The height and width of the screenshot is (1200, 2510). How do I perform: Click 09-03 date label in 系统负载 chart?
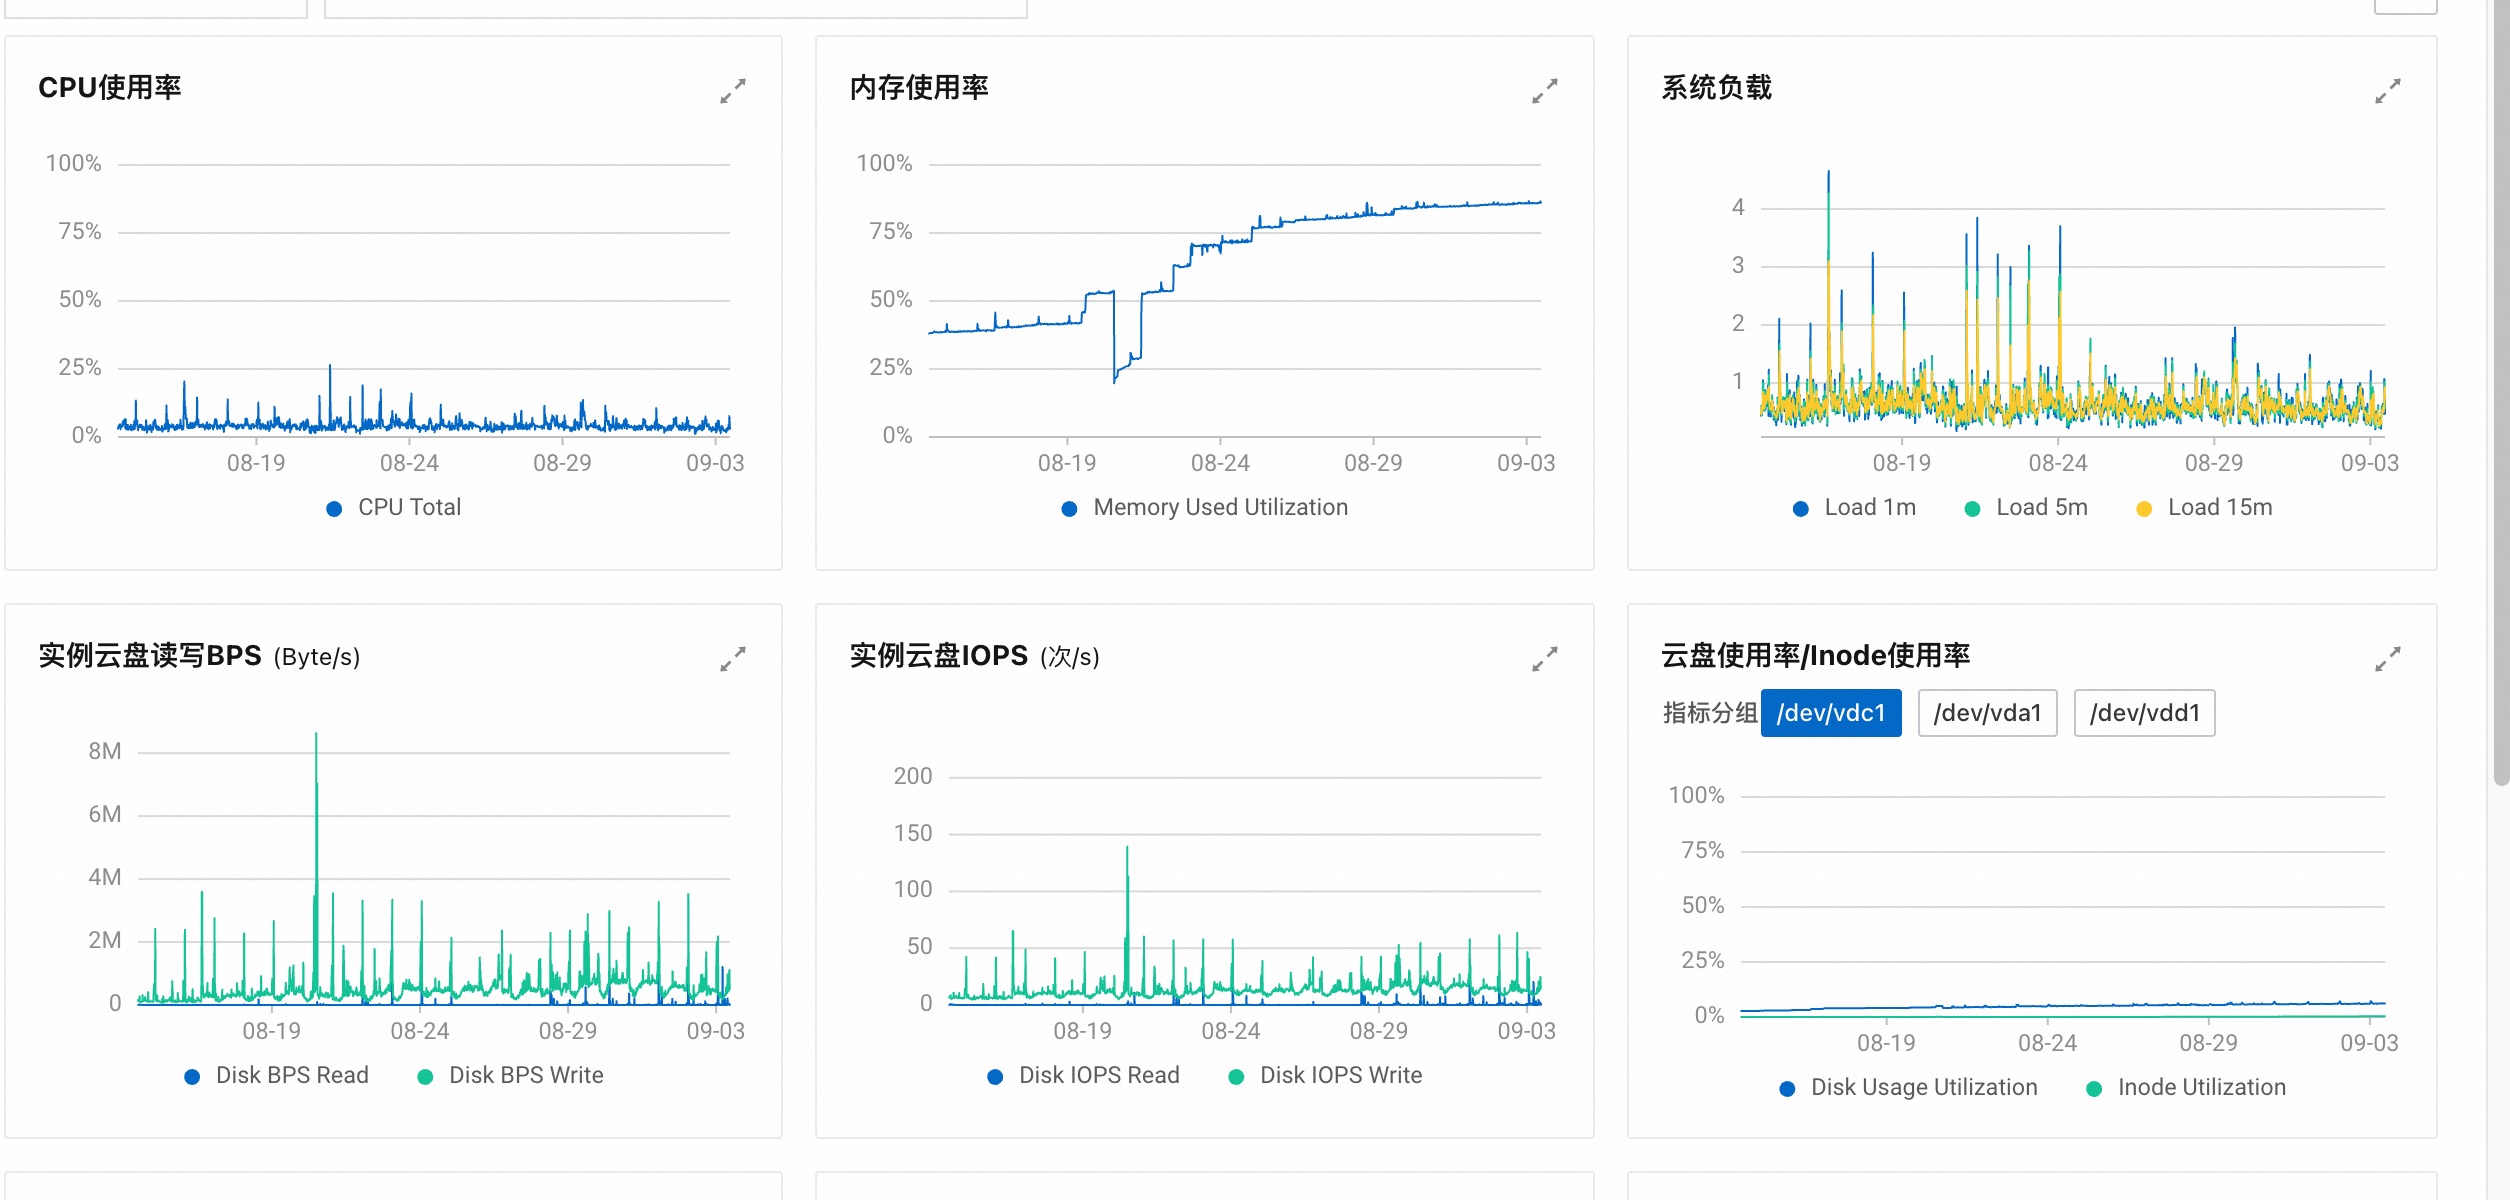click(2369, 464)
